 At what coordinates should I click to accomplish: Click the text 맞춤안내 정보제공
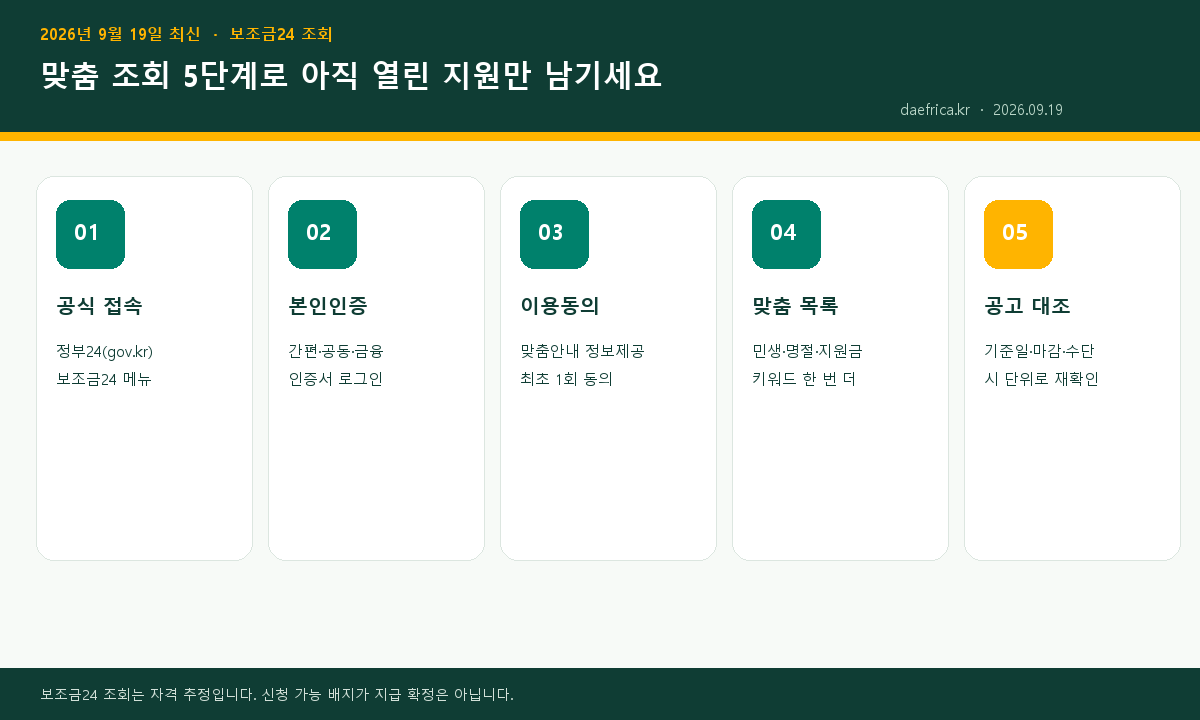pyautogui.click(x=582, y=351)
